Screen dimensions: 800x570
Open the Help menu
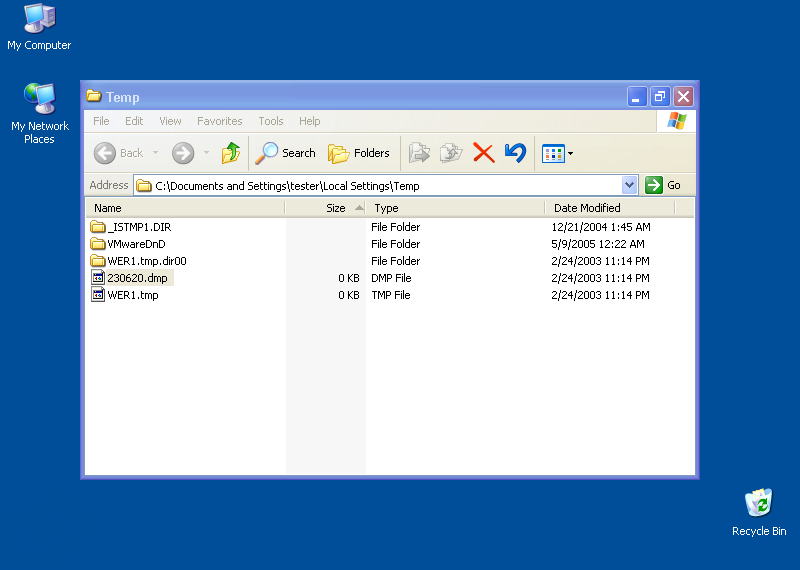coord(309,121)
